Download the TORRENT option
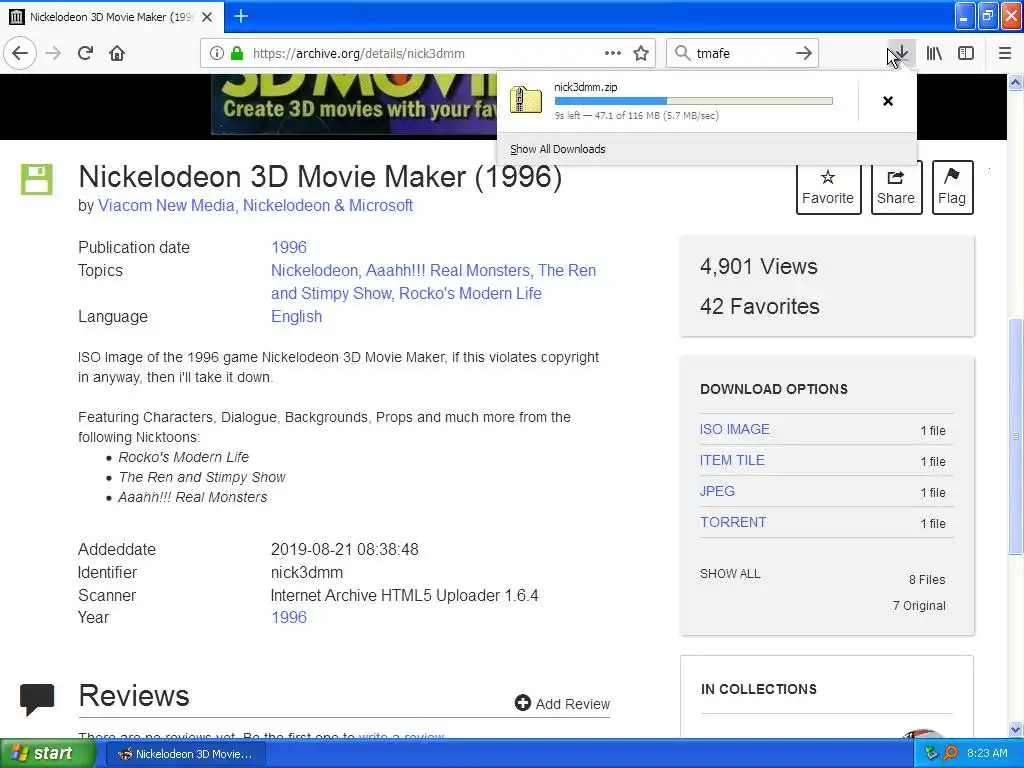 pyautogui.click(x=733, y=522)
